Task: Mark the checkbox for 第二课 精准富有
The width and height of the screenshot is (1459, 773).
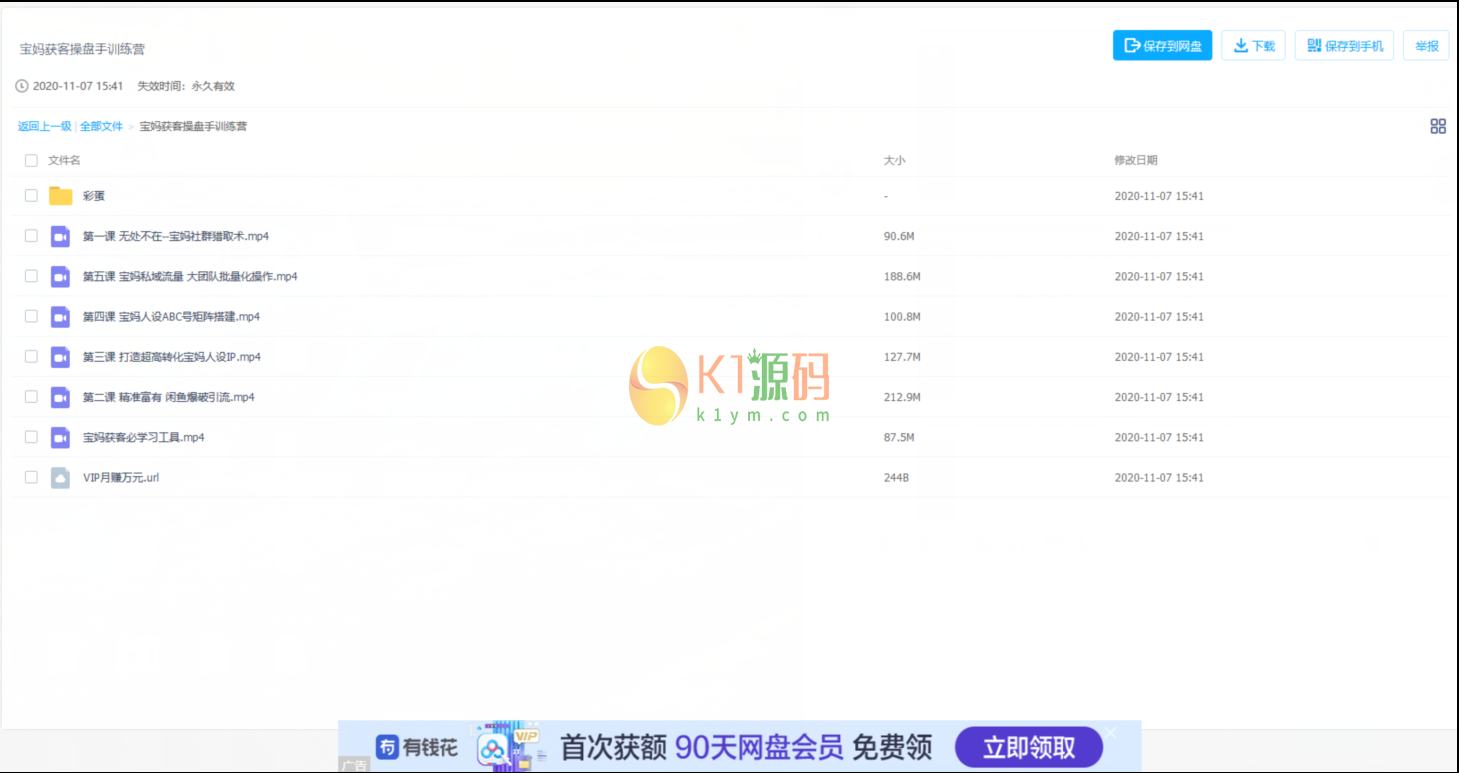Action: pos(31,397)
